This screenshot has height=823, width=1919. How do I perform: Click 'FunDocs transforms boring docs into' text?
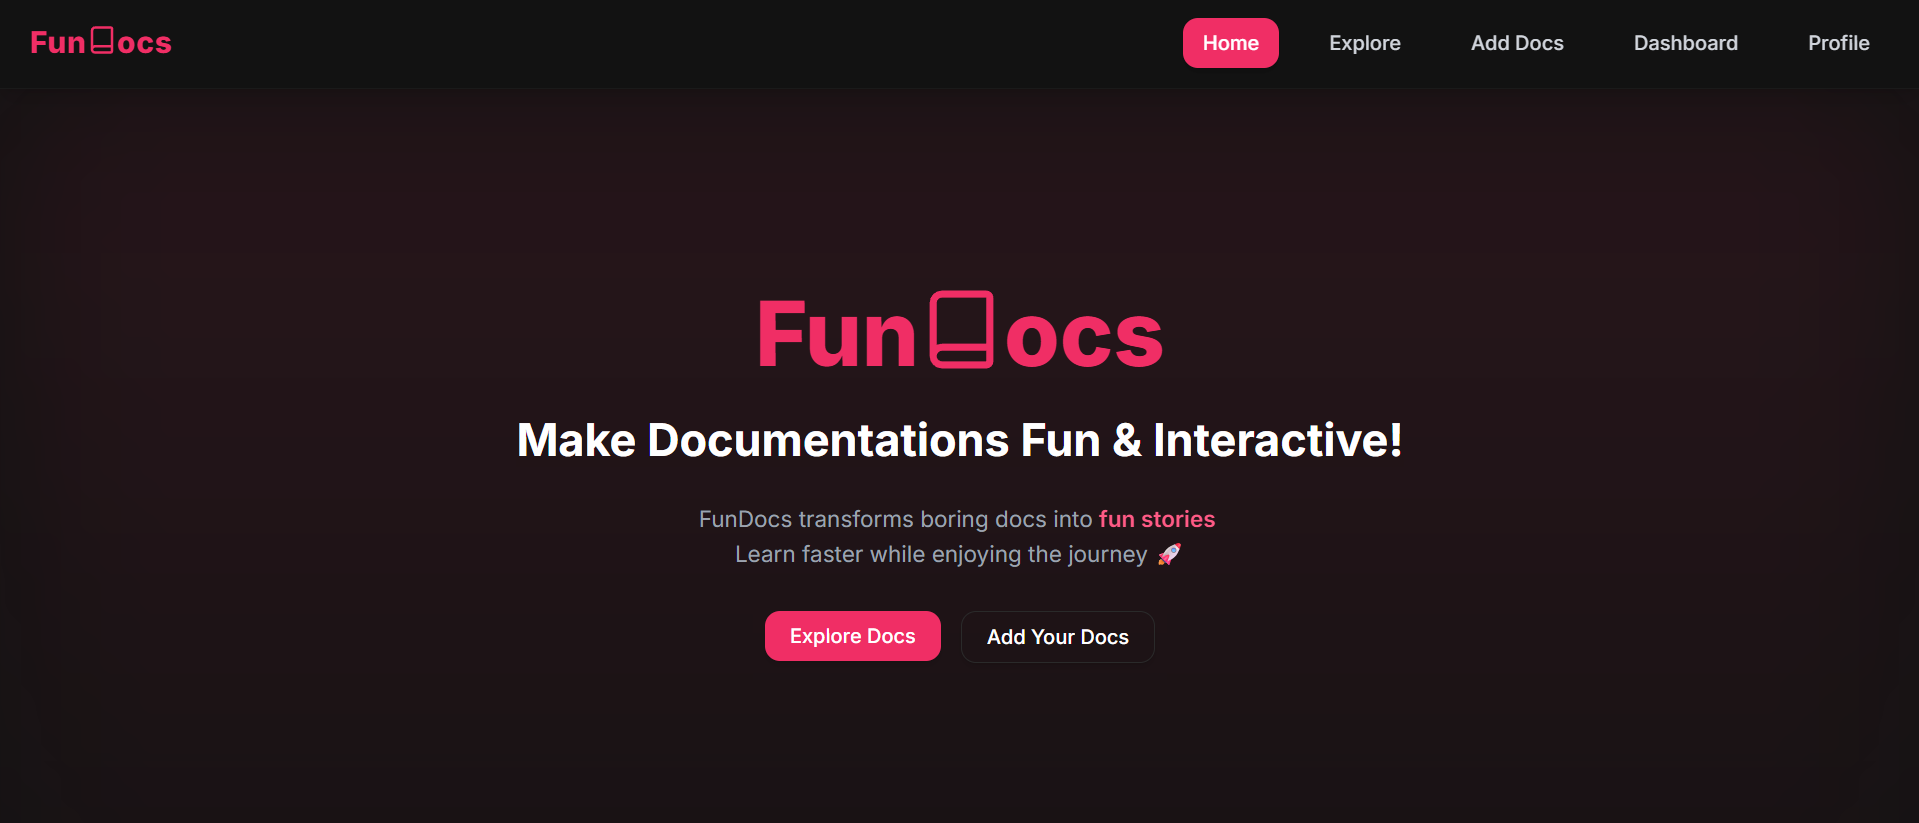pyautogui.click(x=895, y=519)
